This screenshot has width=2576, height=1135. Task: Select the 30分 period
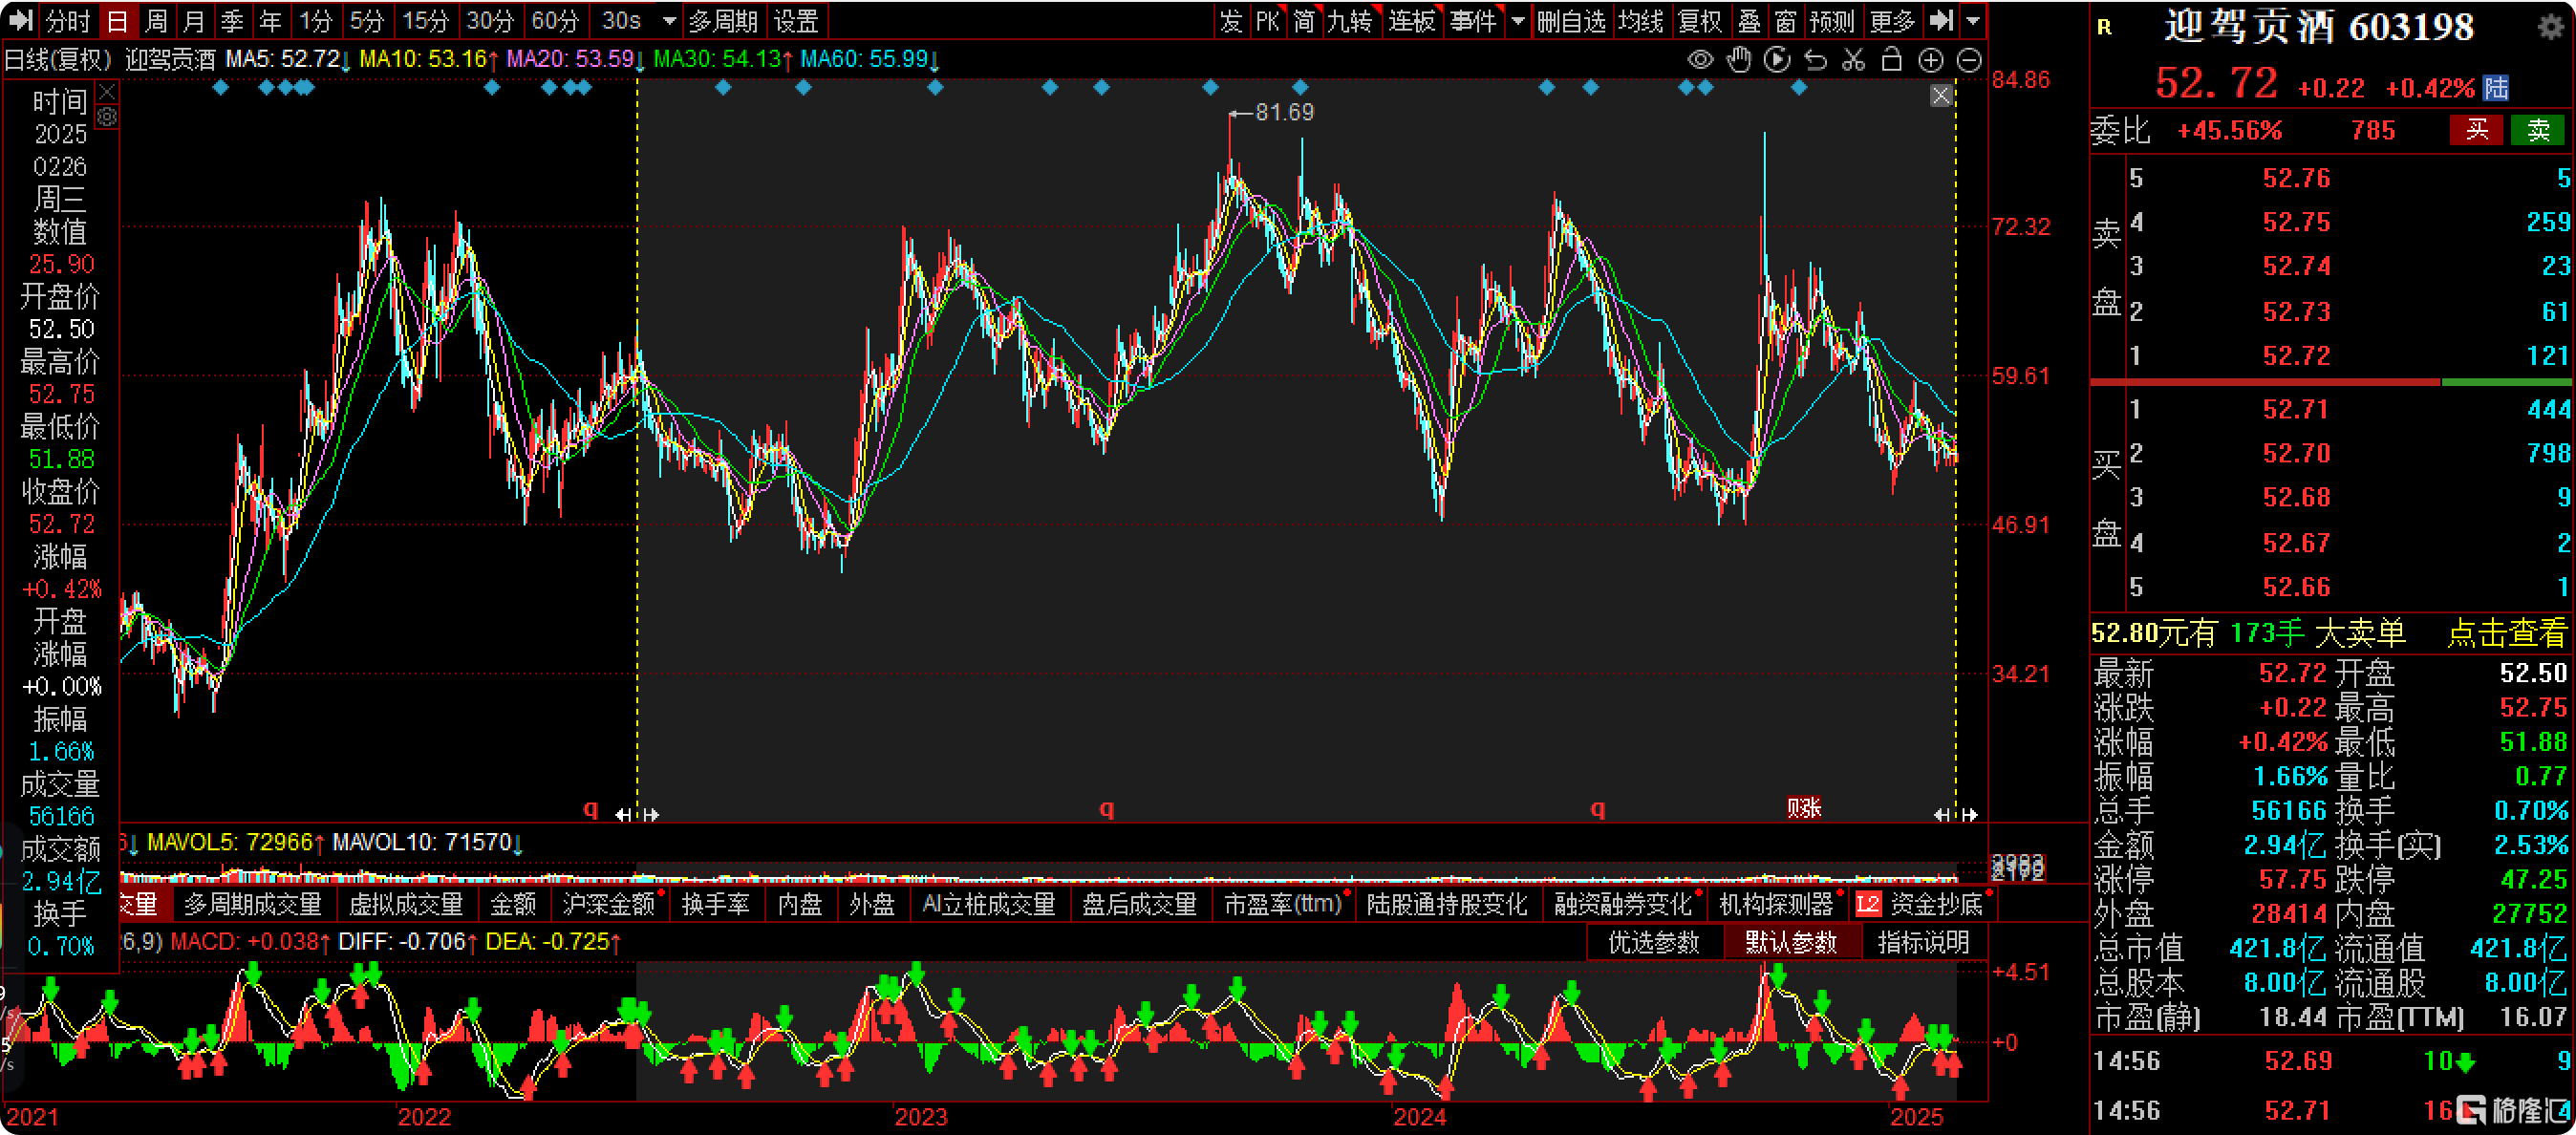[491, 20]
